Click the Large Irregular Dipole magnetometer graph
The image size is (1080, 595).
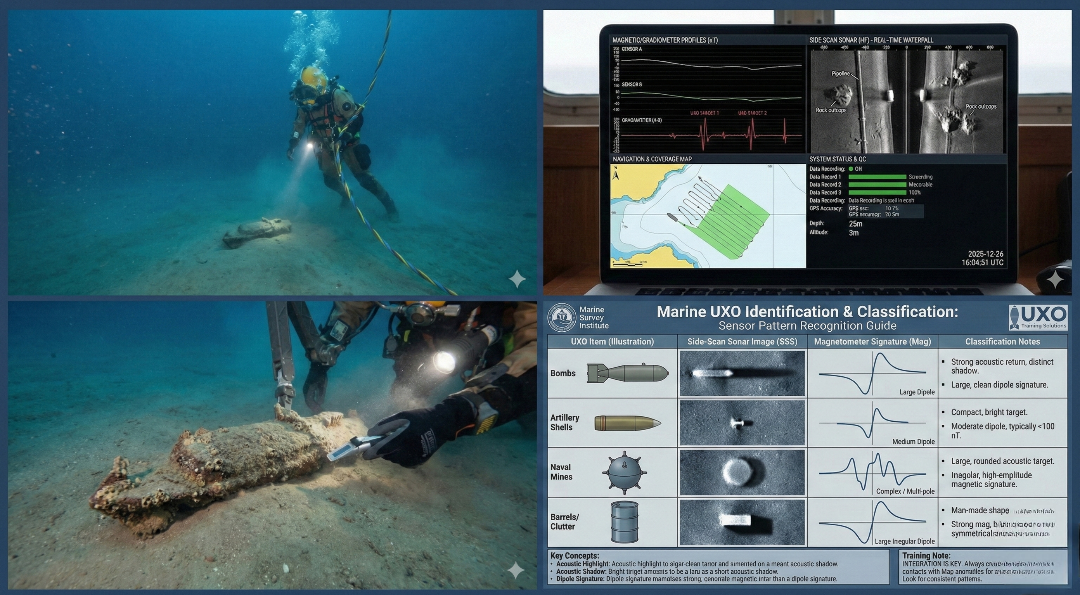pos(873,522)
